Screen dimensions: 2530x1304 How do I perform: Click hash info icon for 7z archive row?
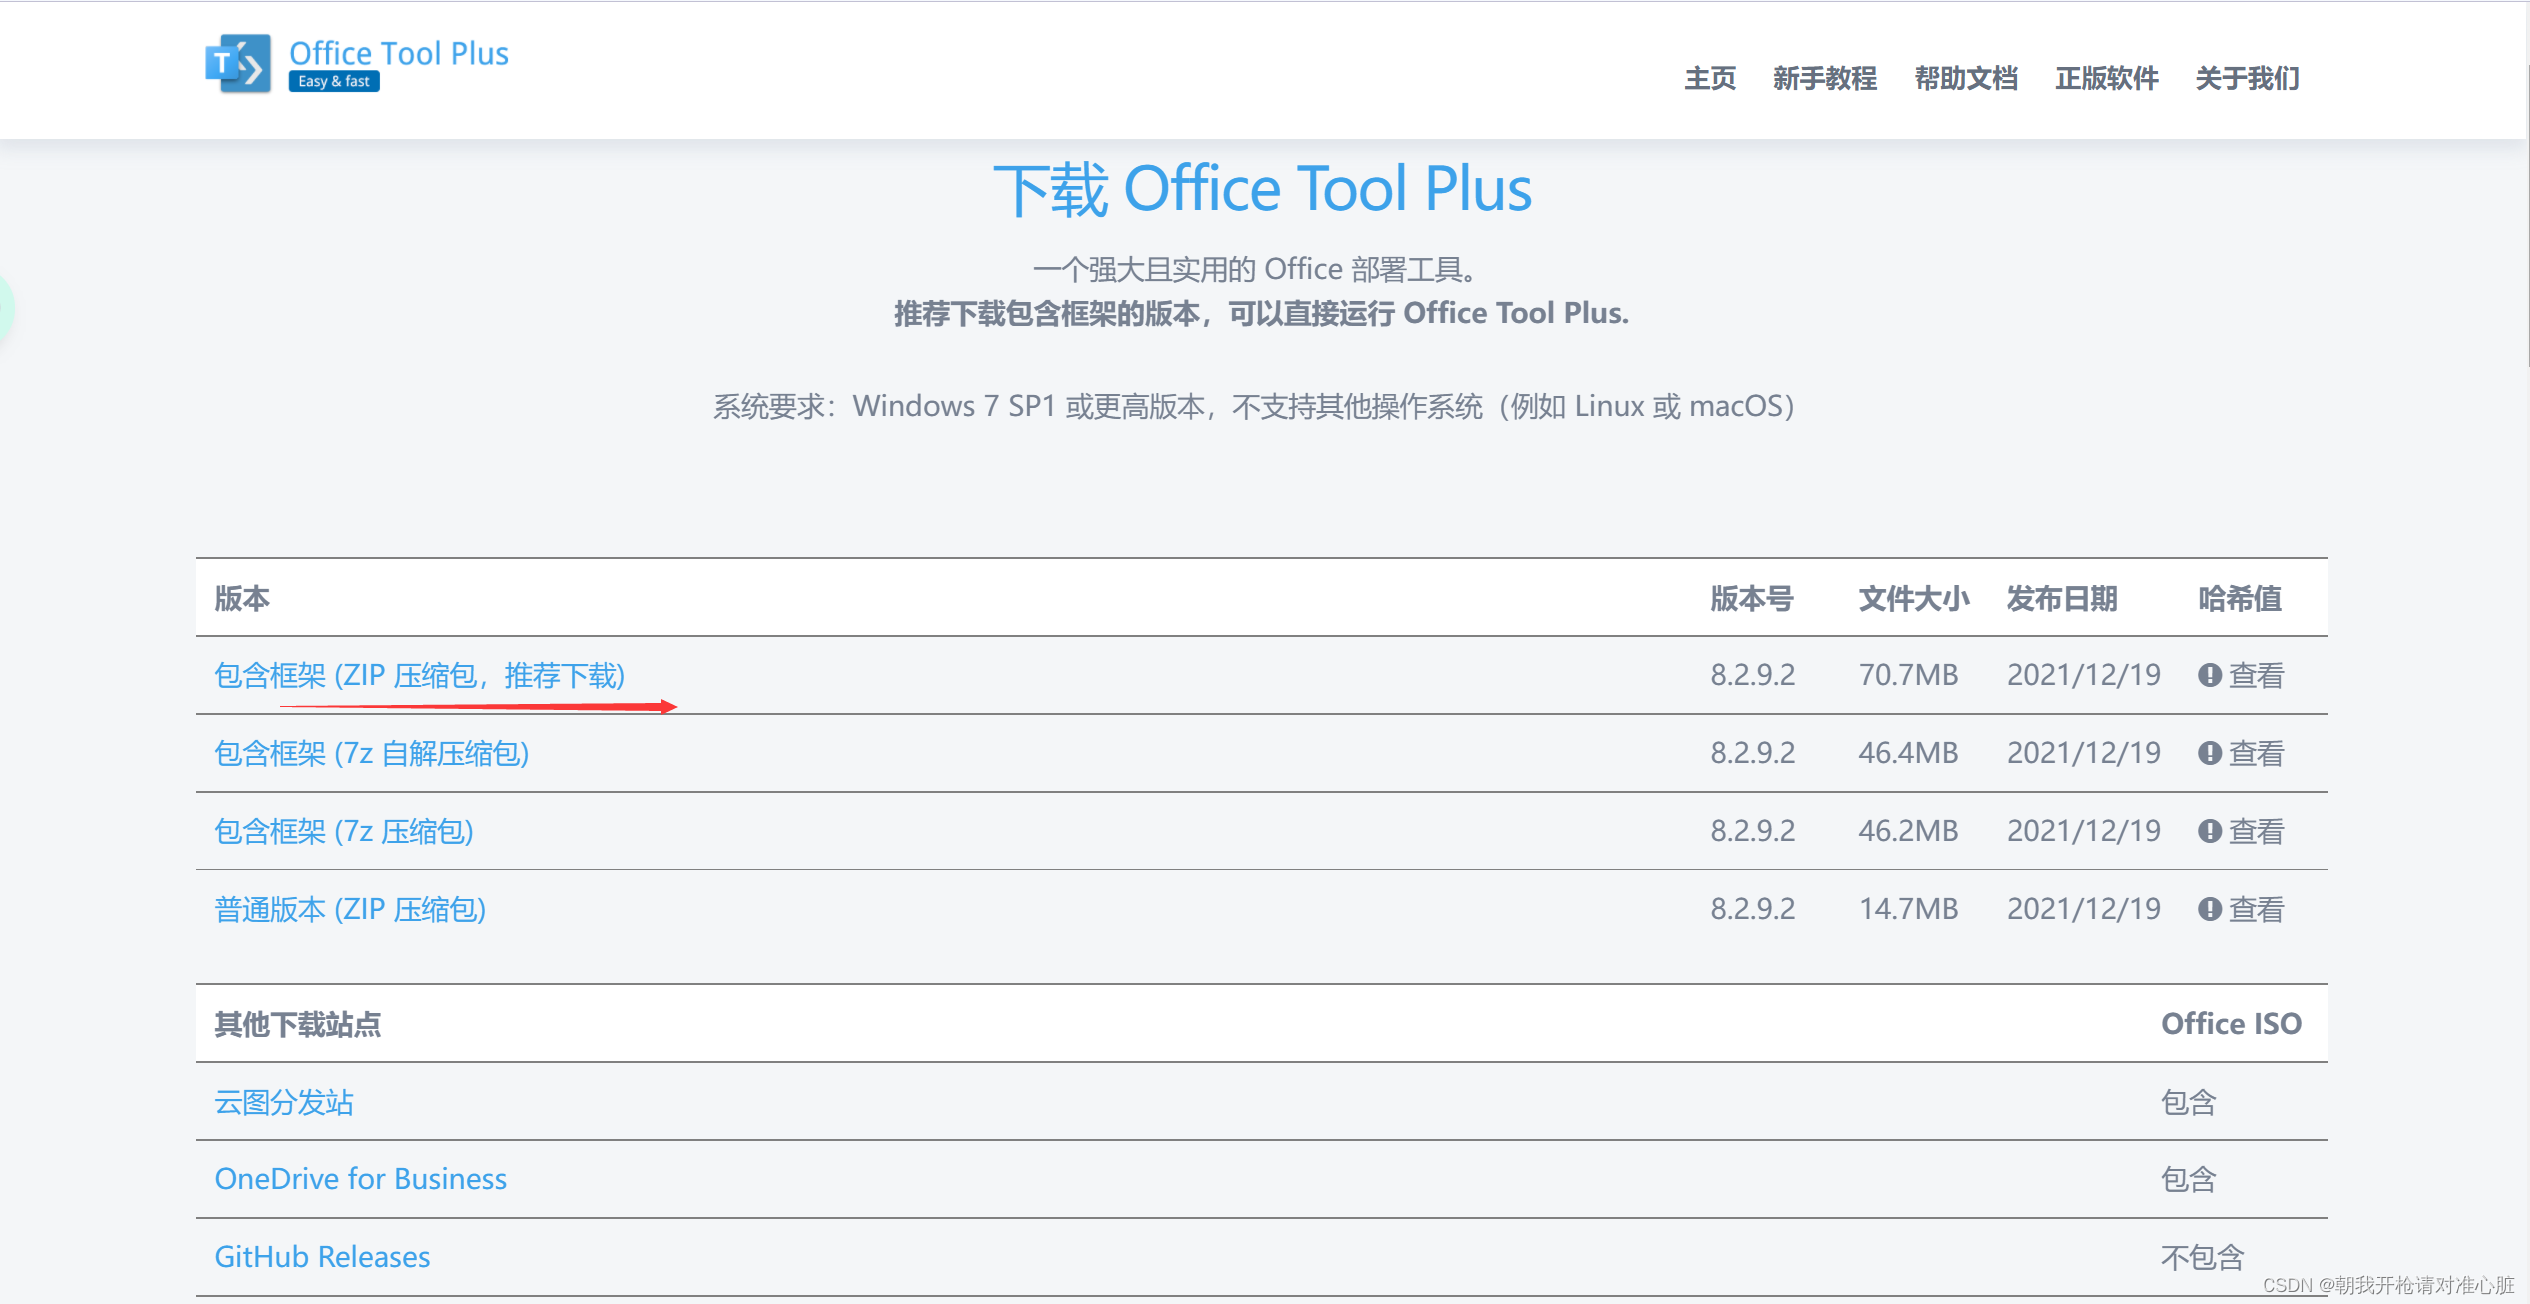(2209, 831)
